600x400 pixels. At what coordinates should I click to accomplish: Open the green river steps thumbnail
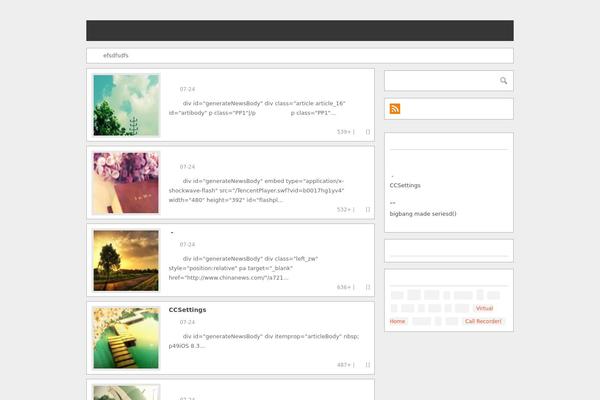126,338
